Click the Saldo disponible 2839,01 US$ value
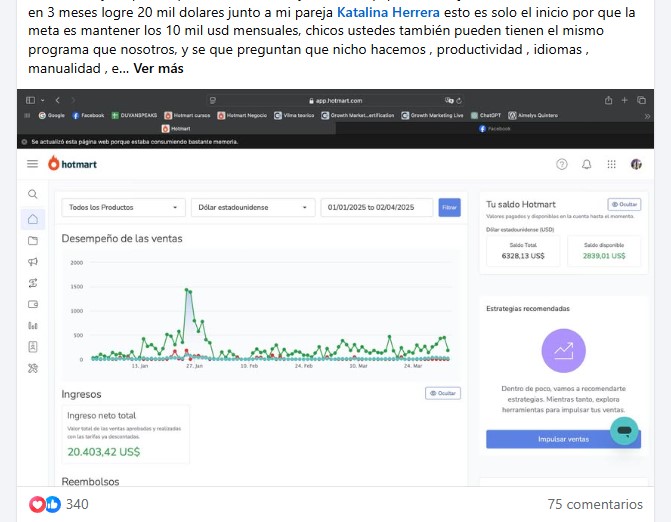 coord(604,256)
